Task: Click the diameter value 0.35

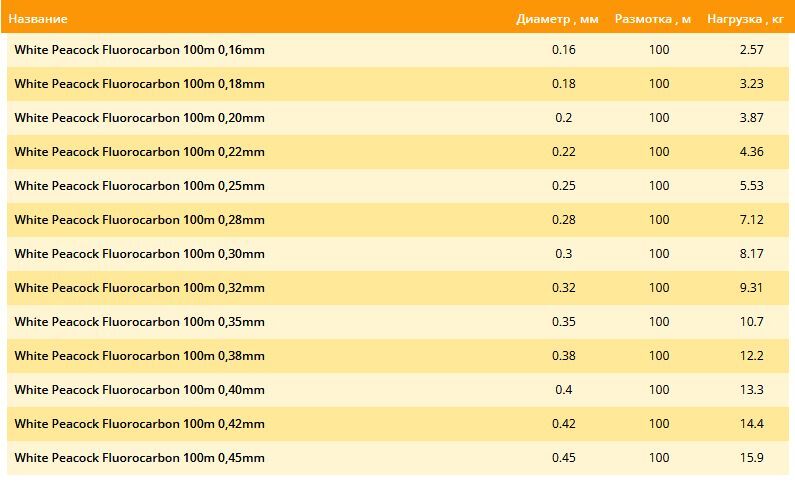Action: click(564, 321)
